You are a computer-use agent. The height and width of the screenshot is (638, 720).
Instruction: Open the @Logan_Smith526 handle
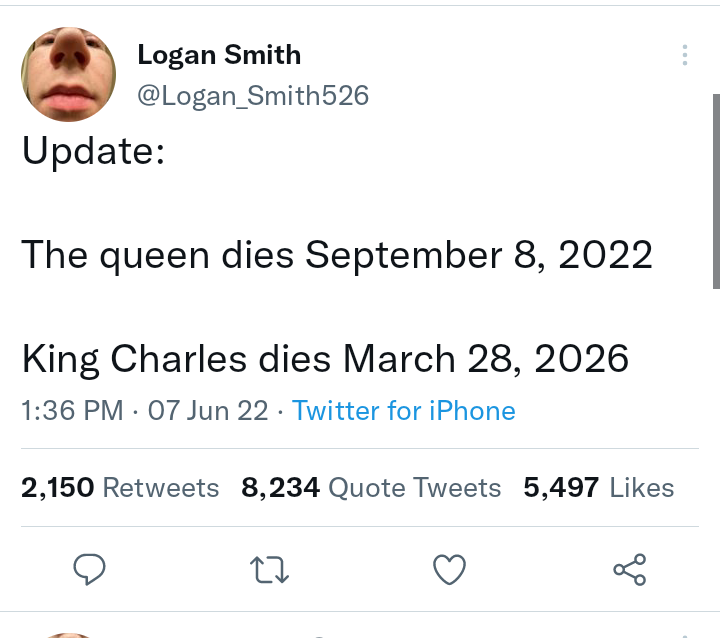tap(253, 95)
